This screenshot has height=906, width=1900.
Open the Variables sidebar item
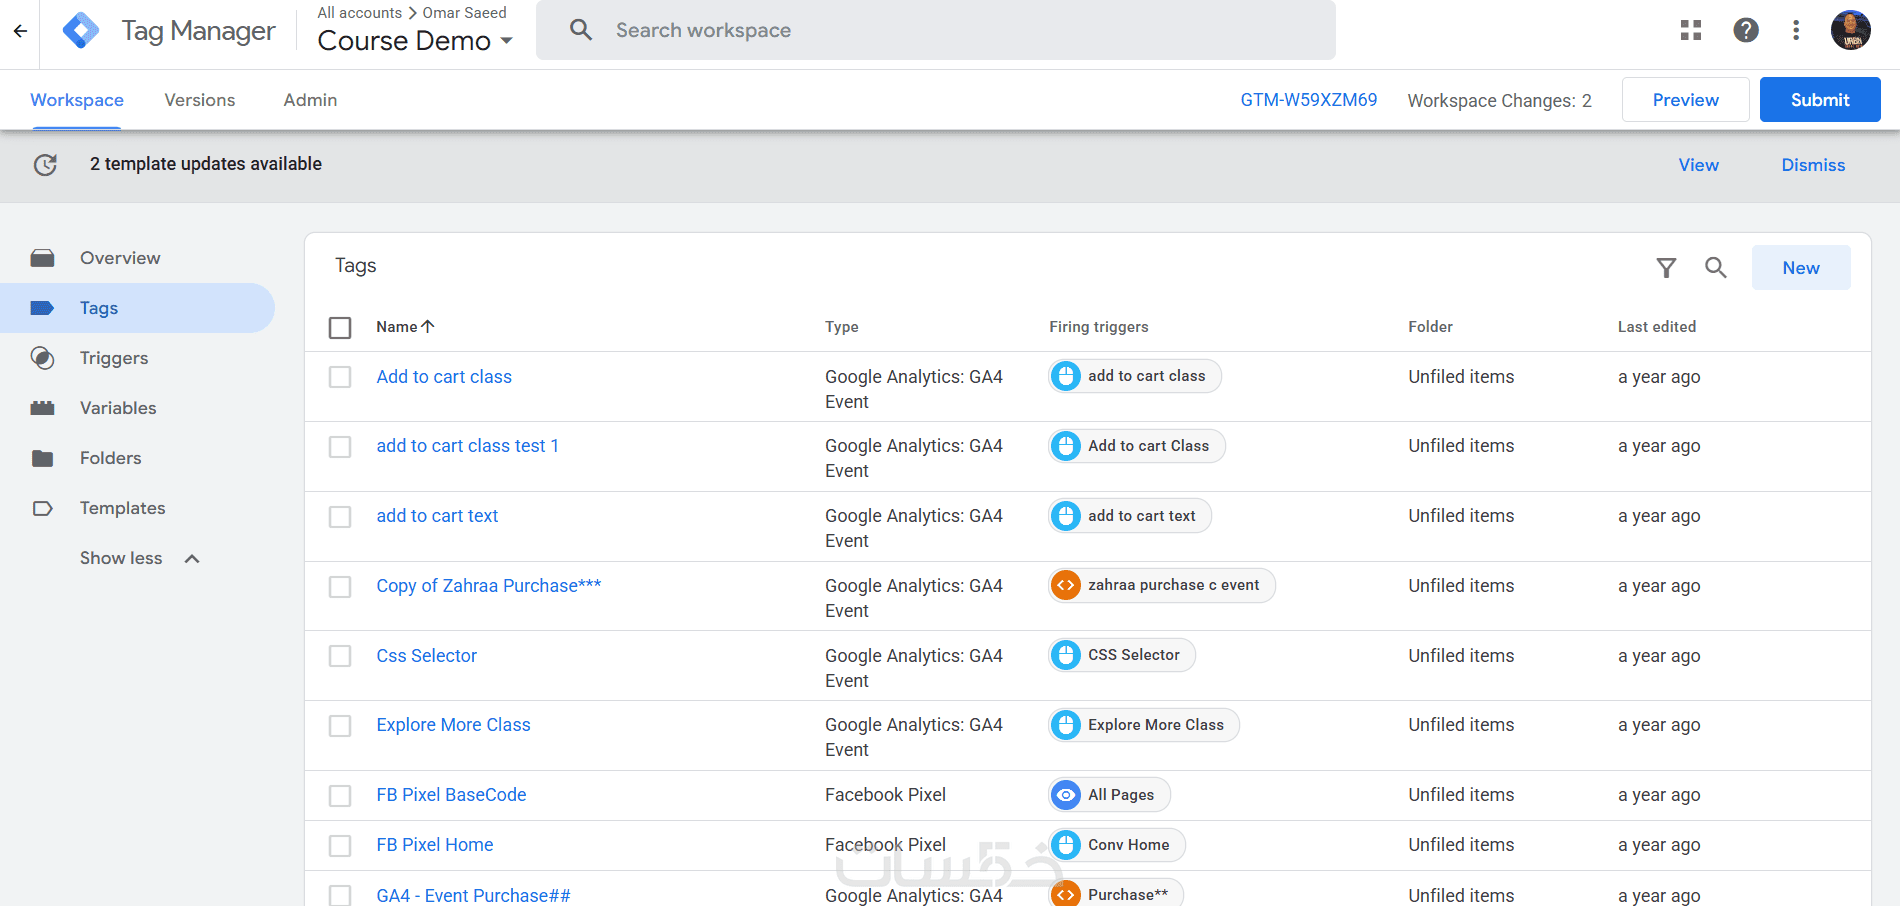(138, 408)
